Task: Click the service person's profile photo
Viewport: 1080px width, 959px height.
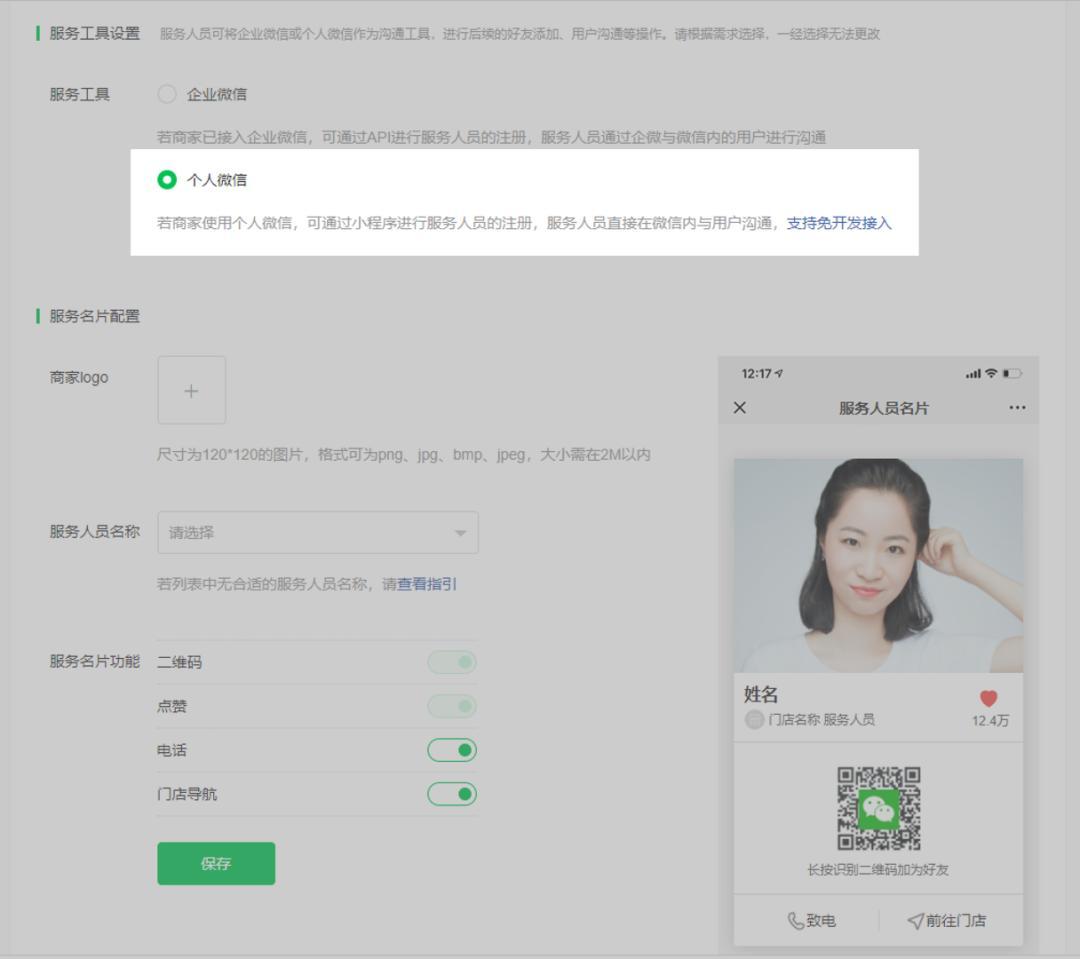Action: click(x=878, y=565)
